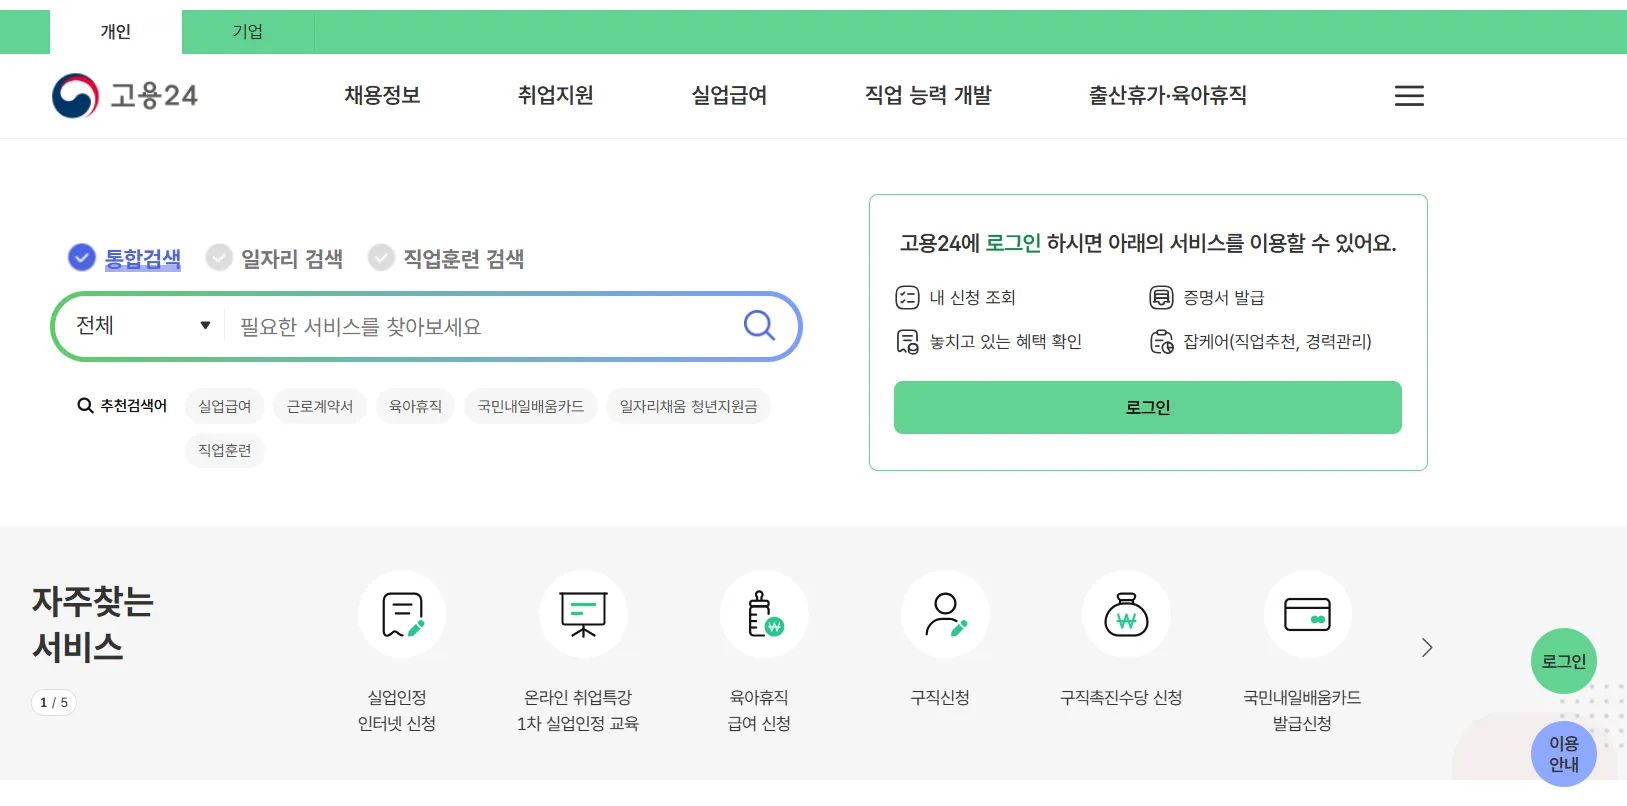Open 채용정보 menu
Image resolution: width=1627 pixels, height=806 pixels.
coord(382,95)
